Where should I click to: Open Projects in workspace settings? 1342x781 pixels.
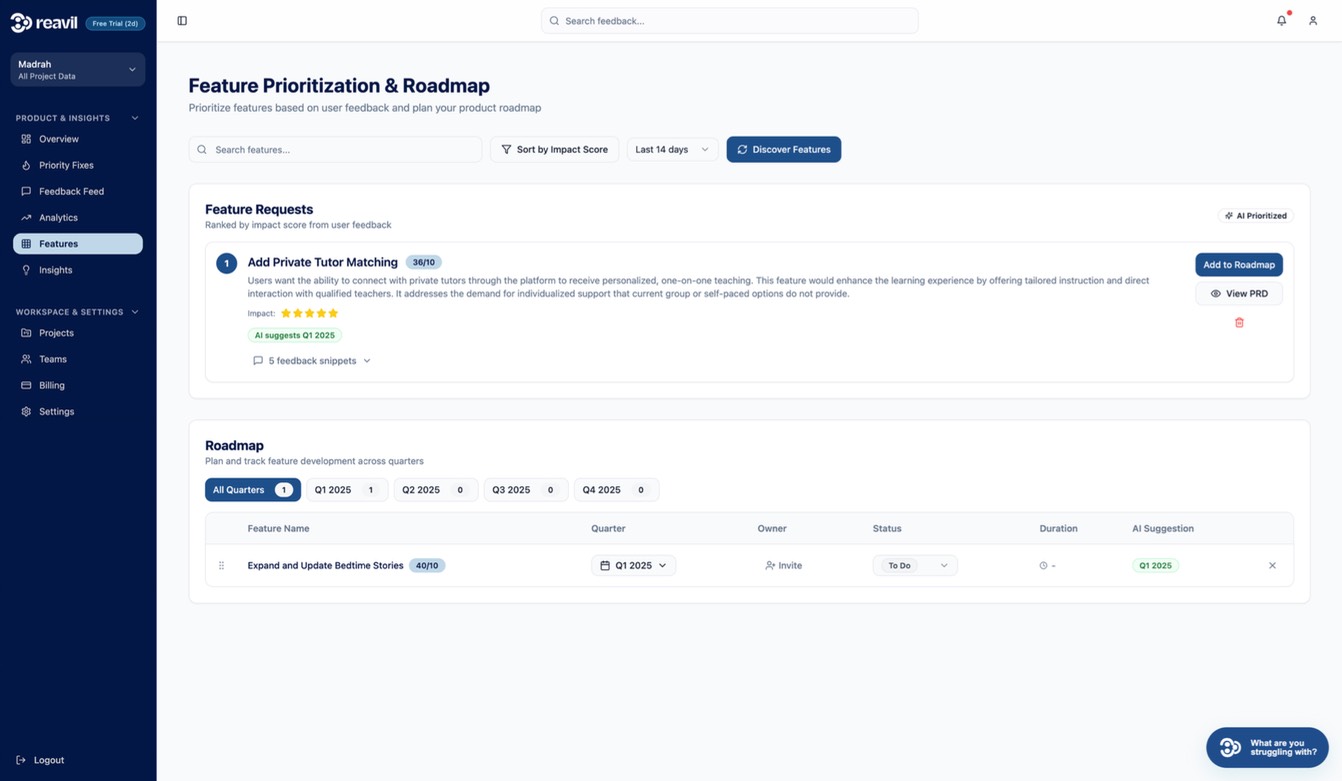point(78,333)
